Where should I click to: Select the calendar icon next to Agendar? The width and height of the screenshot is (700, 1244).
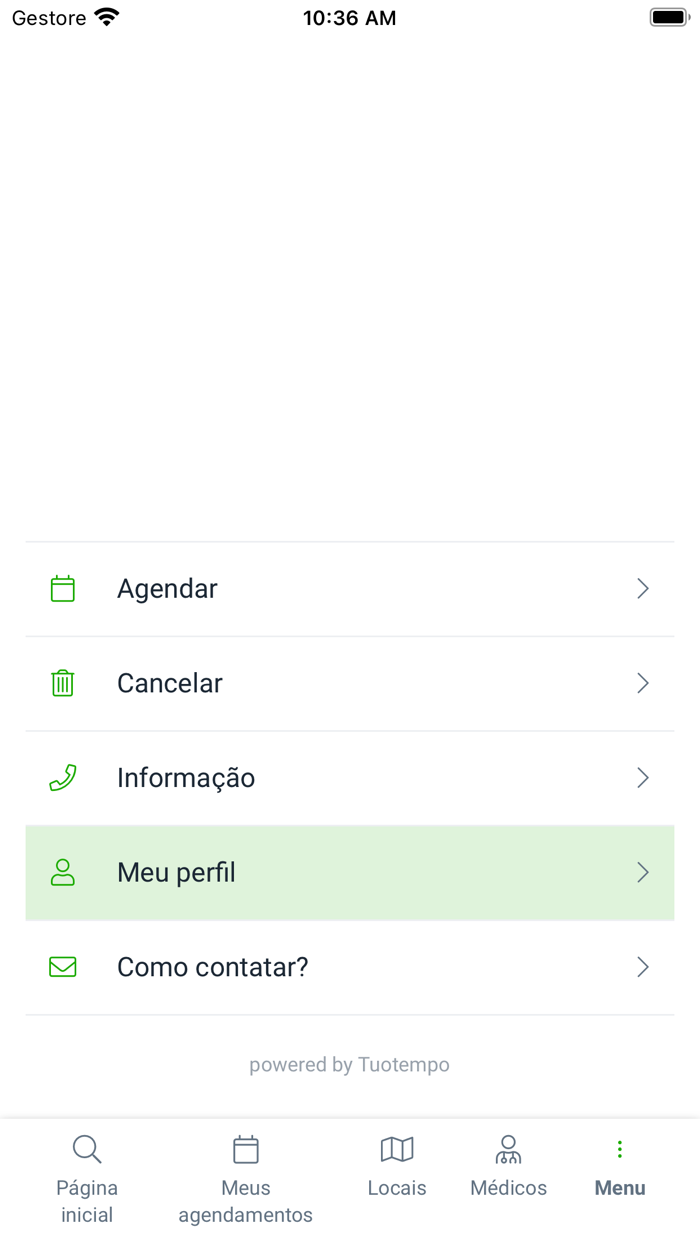click(x=62, y=588)
